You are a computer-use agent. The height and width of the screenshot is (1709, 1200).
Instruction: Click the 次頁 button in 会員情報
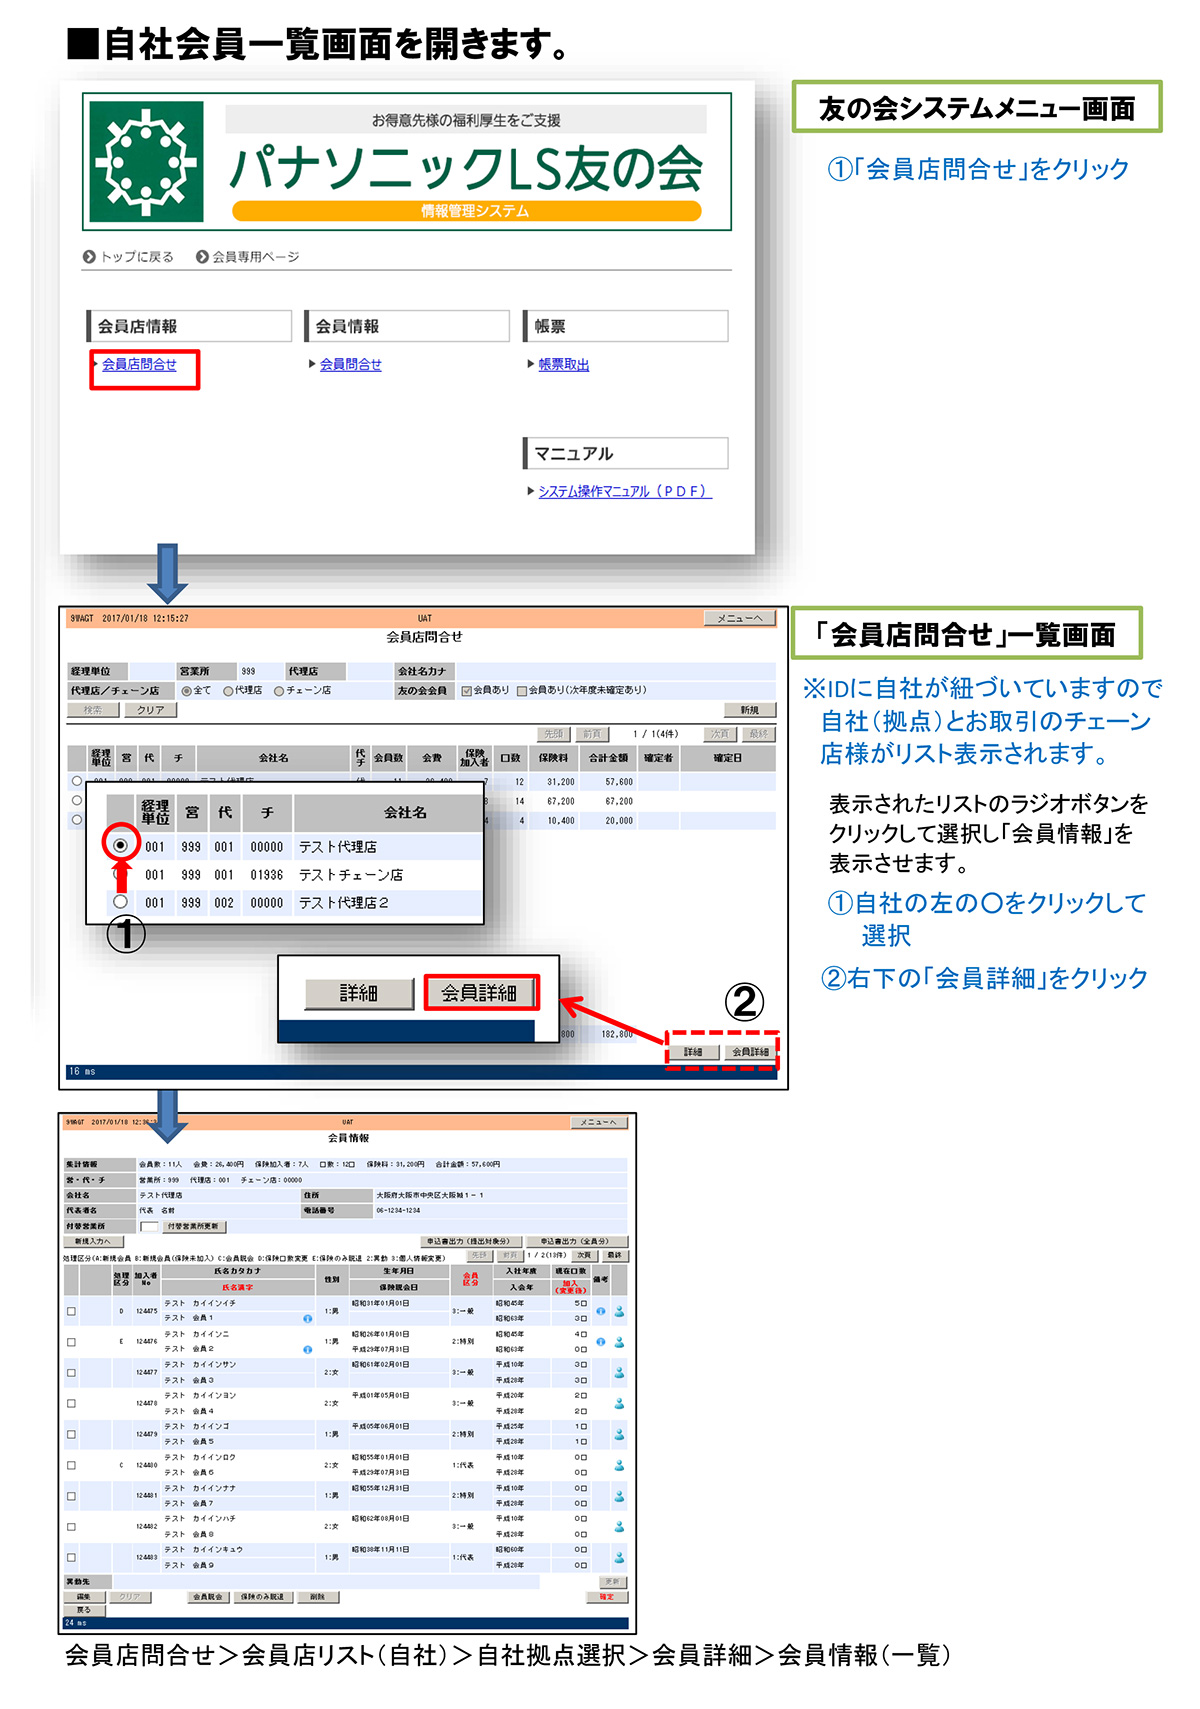click(x=584, y=1255)
